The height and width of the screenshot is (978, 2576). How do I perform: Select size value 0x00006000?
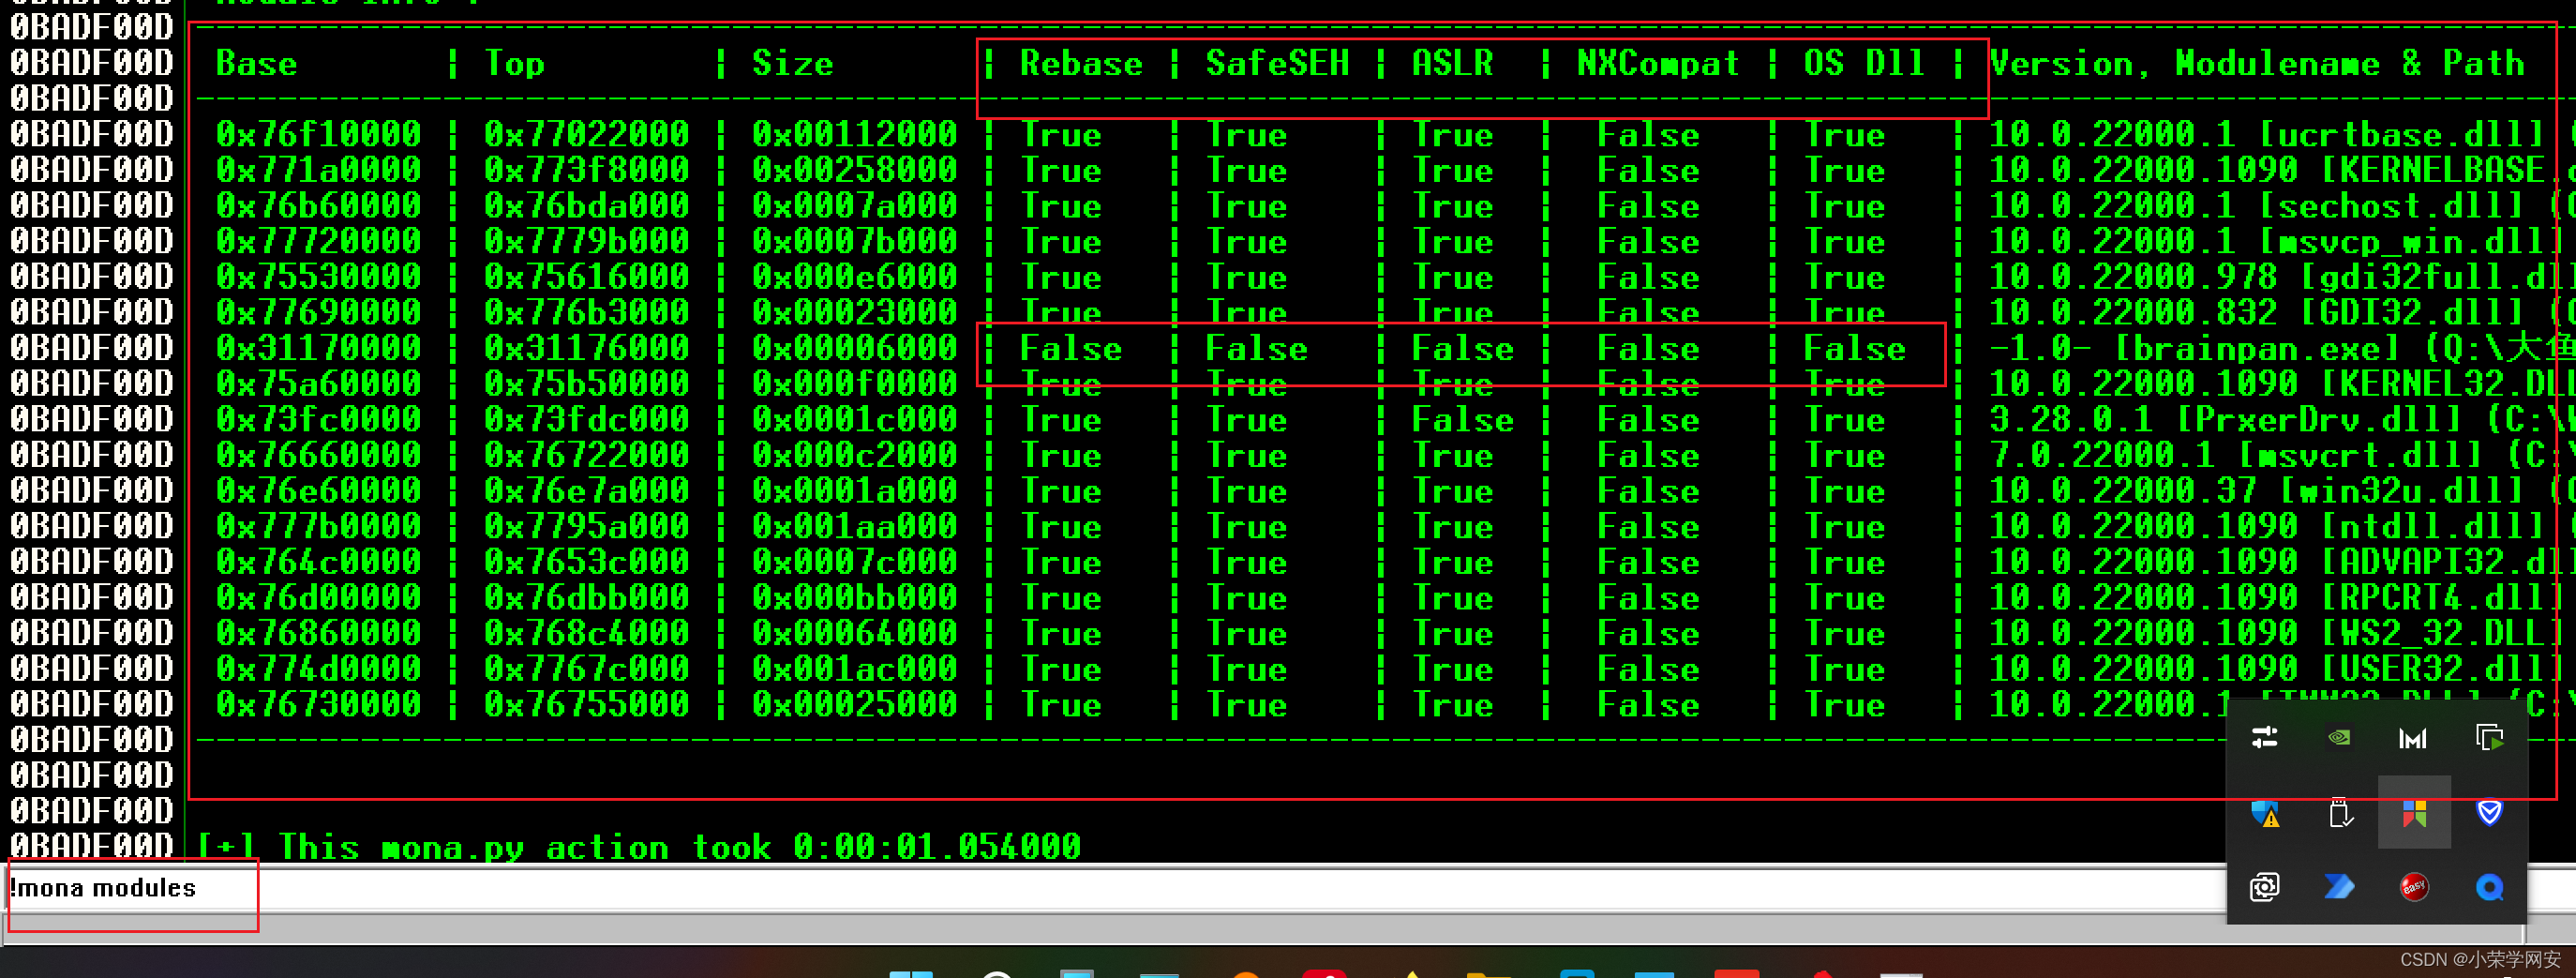pos(854,348)
